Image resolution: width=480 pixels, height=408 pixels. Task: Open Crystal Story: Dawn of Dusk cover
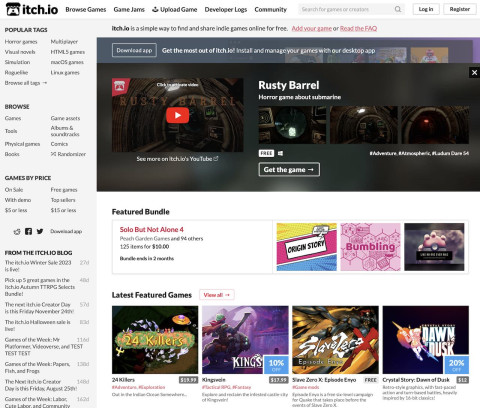(x=426, y=340)
